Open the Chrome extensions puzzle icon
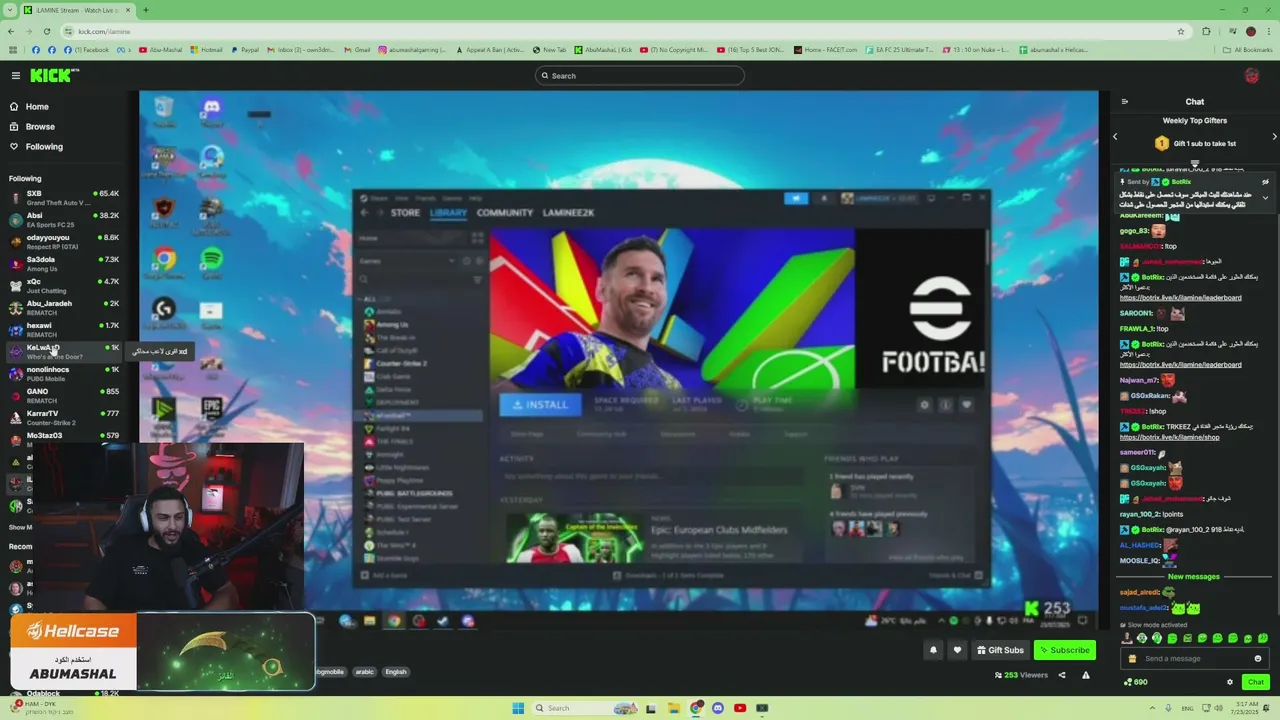 (x=1206, y=31)
